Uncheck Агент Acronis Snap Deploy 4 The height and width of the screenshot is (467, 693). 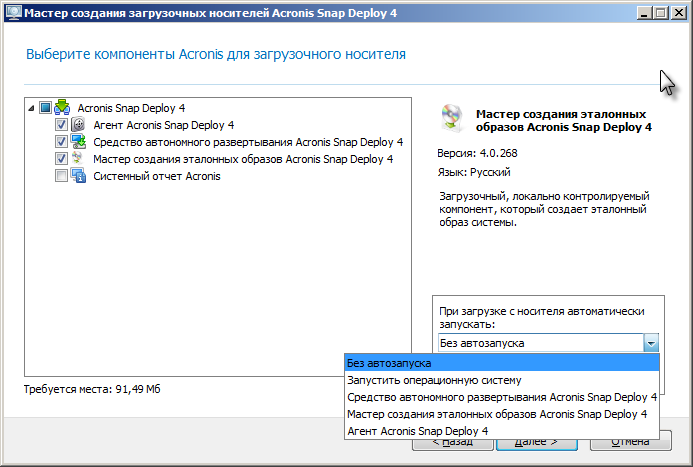click(61, 125)
